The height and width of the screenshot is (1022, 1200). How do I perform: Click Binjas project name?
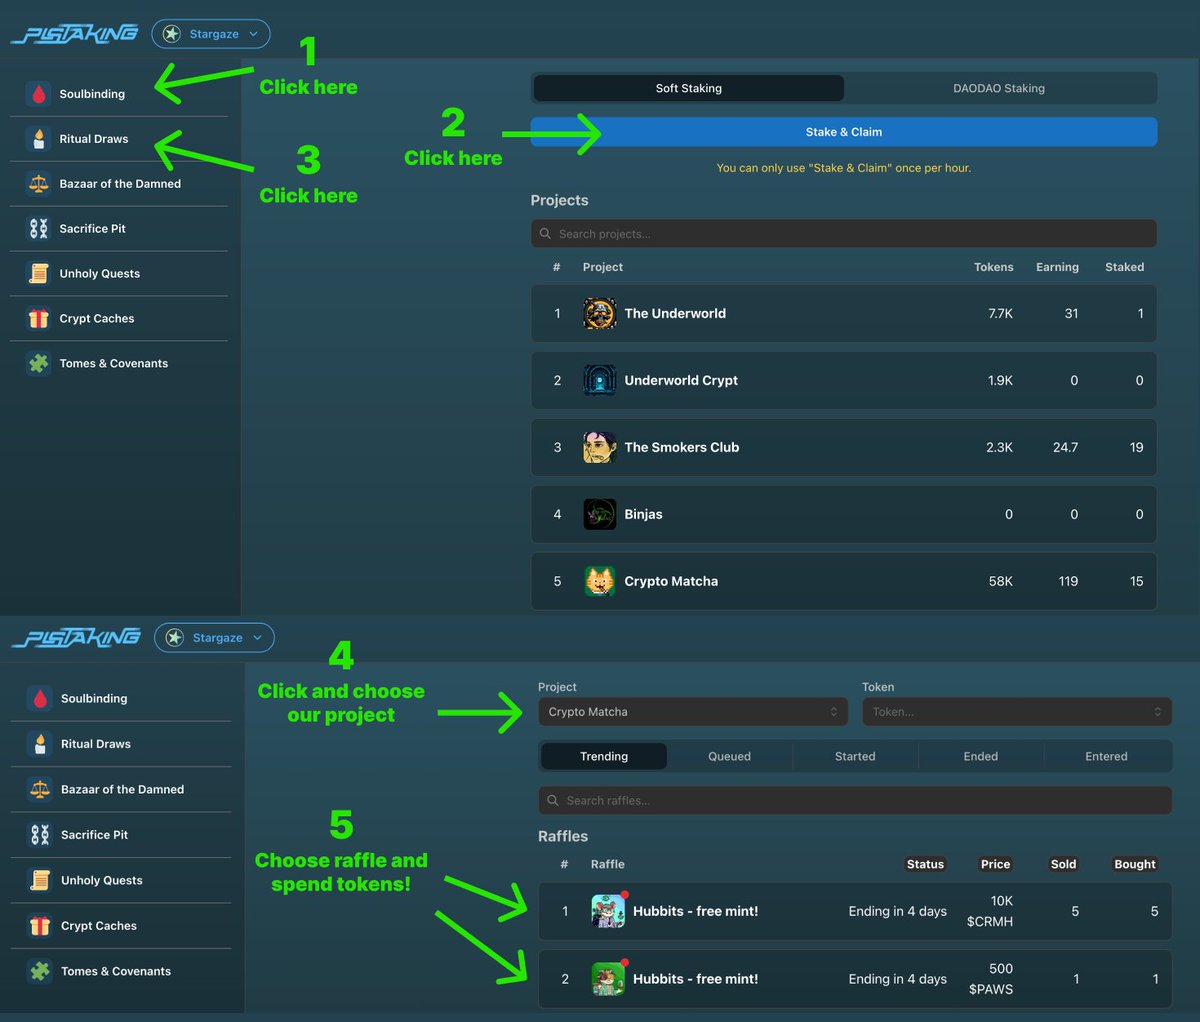click(643, 514)
